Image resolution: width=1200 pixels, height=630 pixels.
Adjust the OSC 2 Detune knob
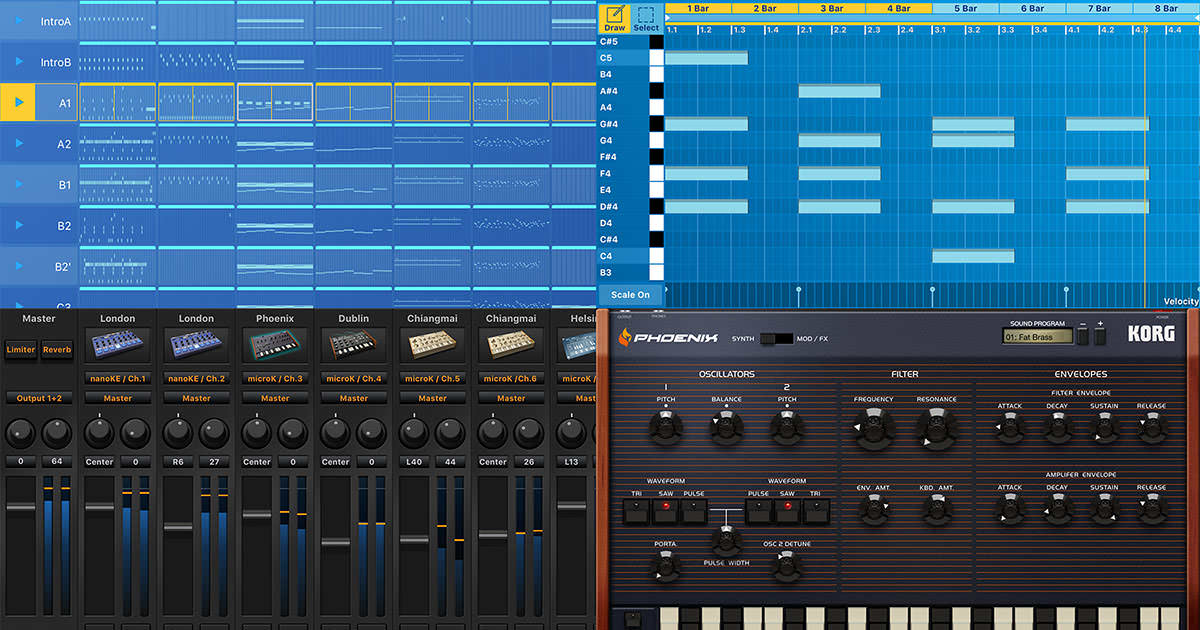point(786,567)
